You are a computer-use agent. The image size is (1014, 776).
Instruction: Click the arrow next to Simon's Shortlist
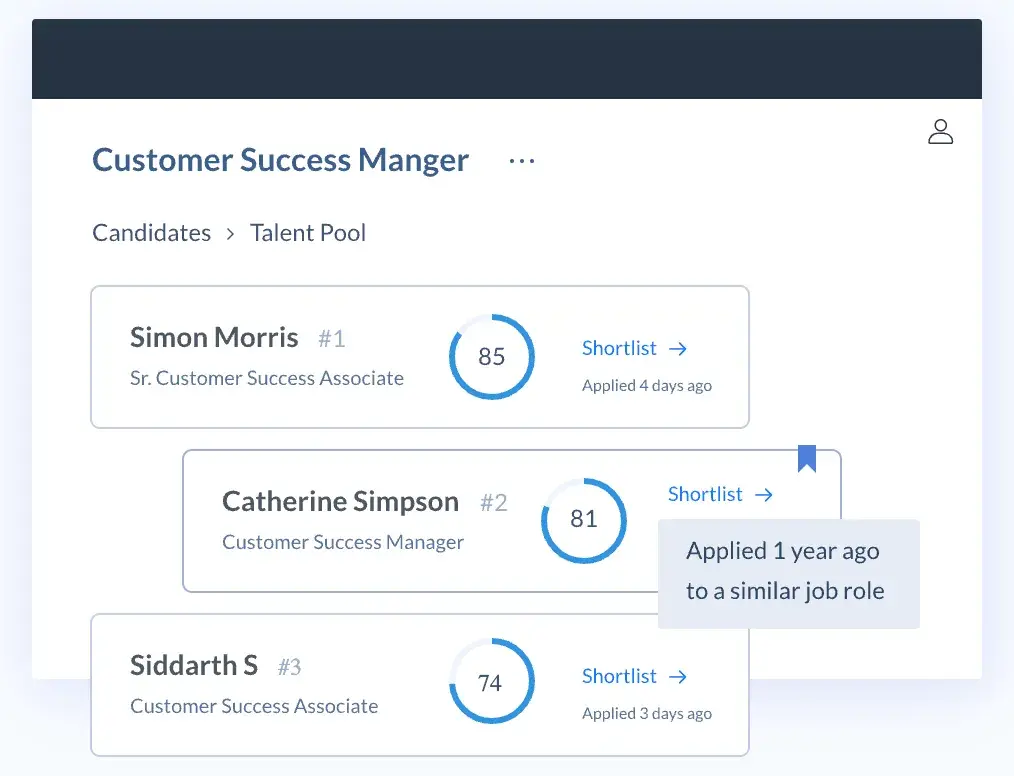678,349
